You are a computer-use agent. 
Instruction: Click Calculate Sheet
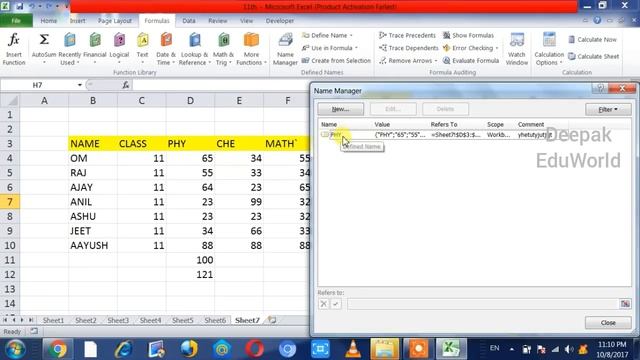[593, 56]
